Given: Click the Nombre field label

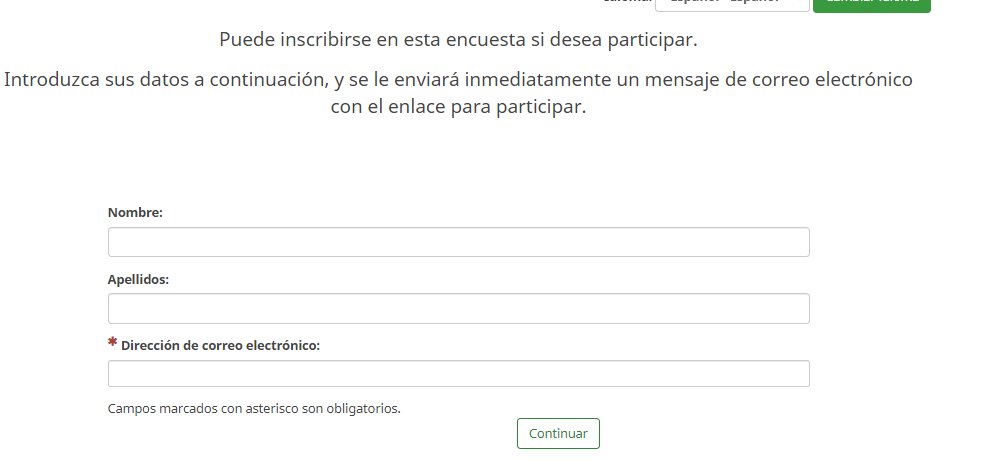Looking at the screenshot, I should pos(135,212).
